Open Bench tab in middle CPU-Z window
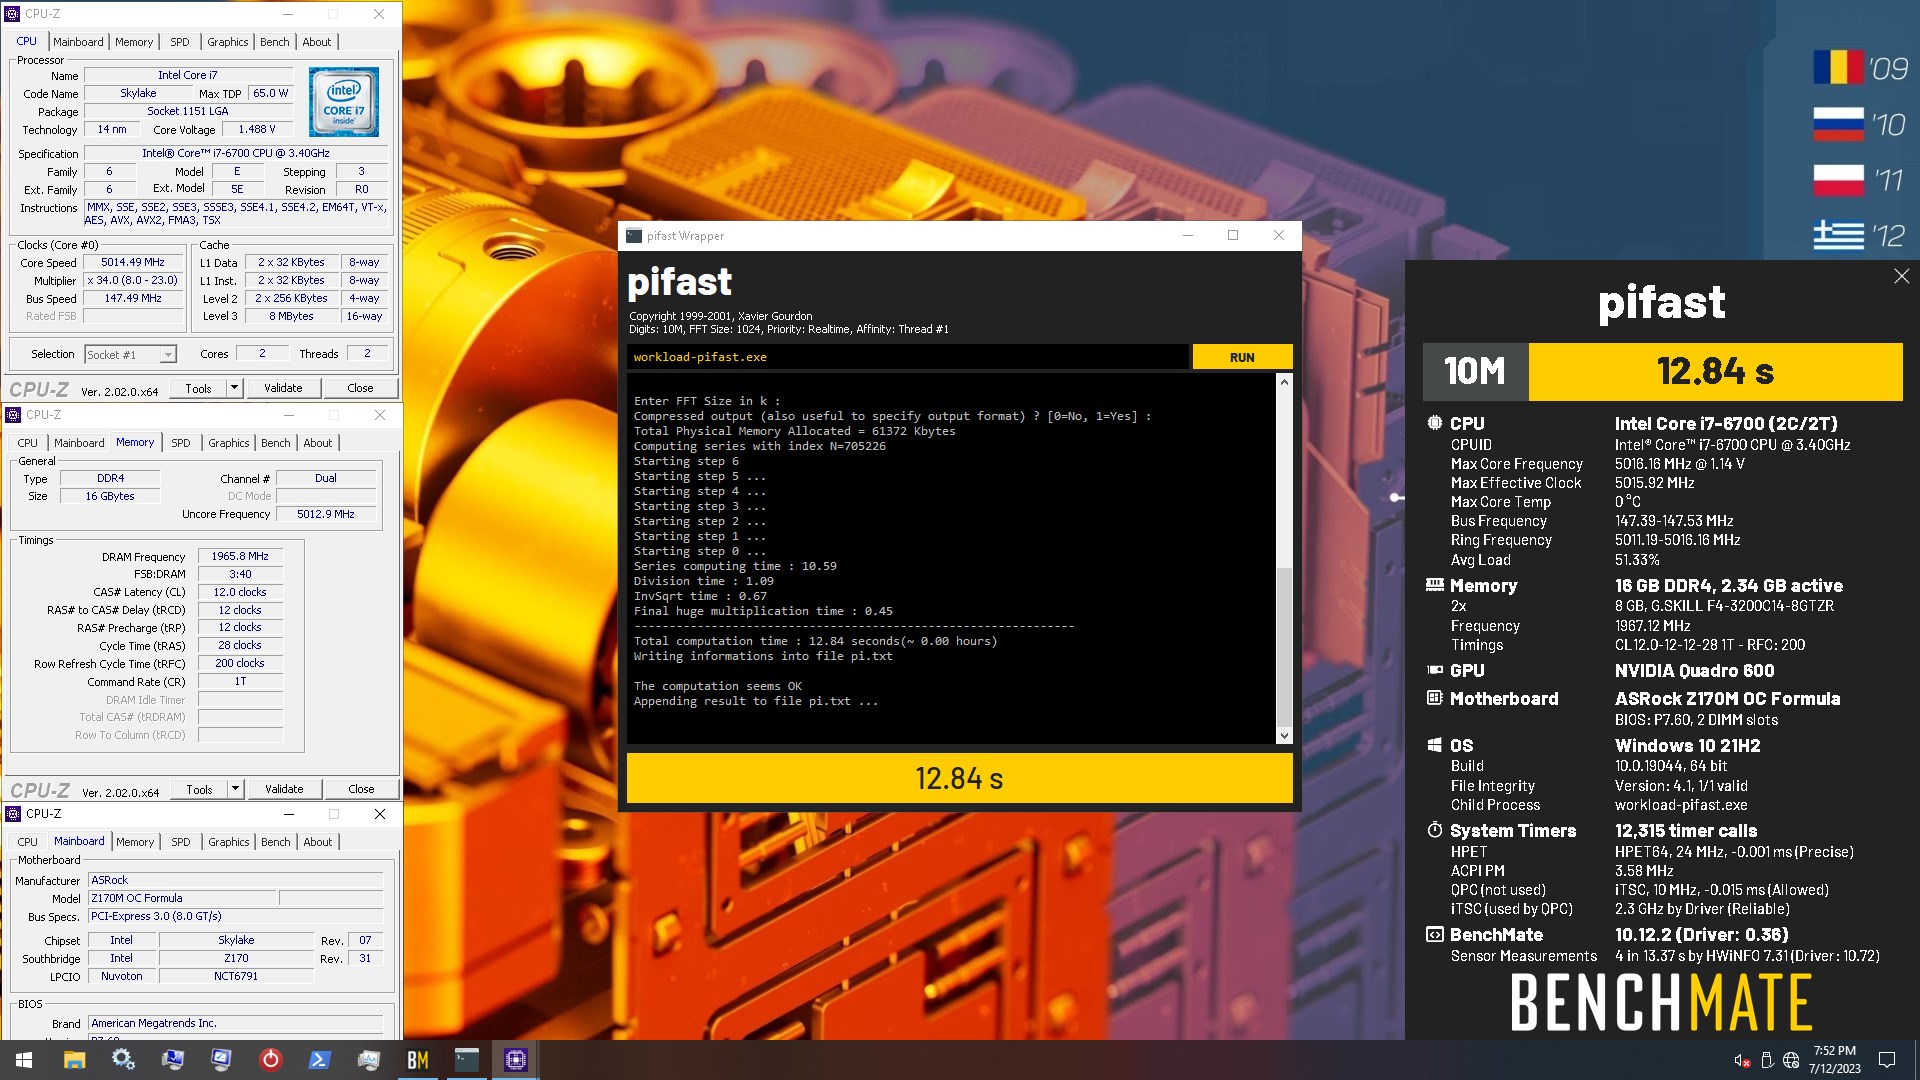 (x=275, y=443)
